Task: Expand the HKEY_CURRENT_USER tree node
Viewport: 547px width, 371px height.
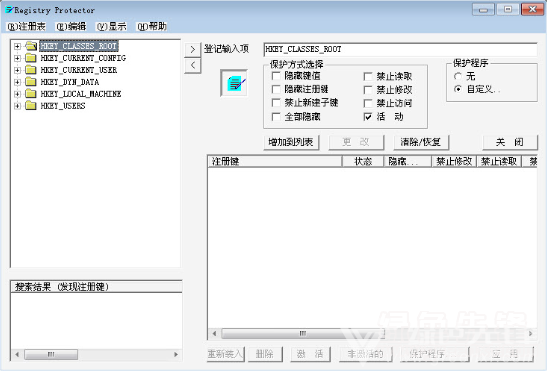Action: 17,70
